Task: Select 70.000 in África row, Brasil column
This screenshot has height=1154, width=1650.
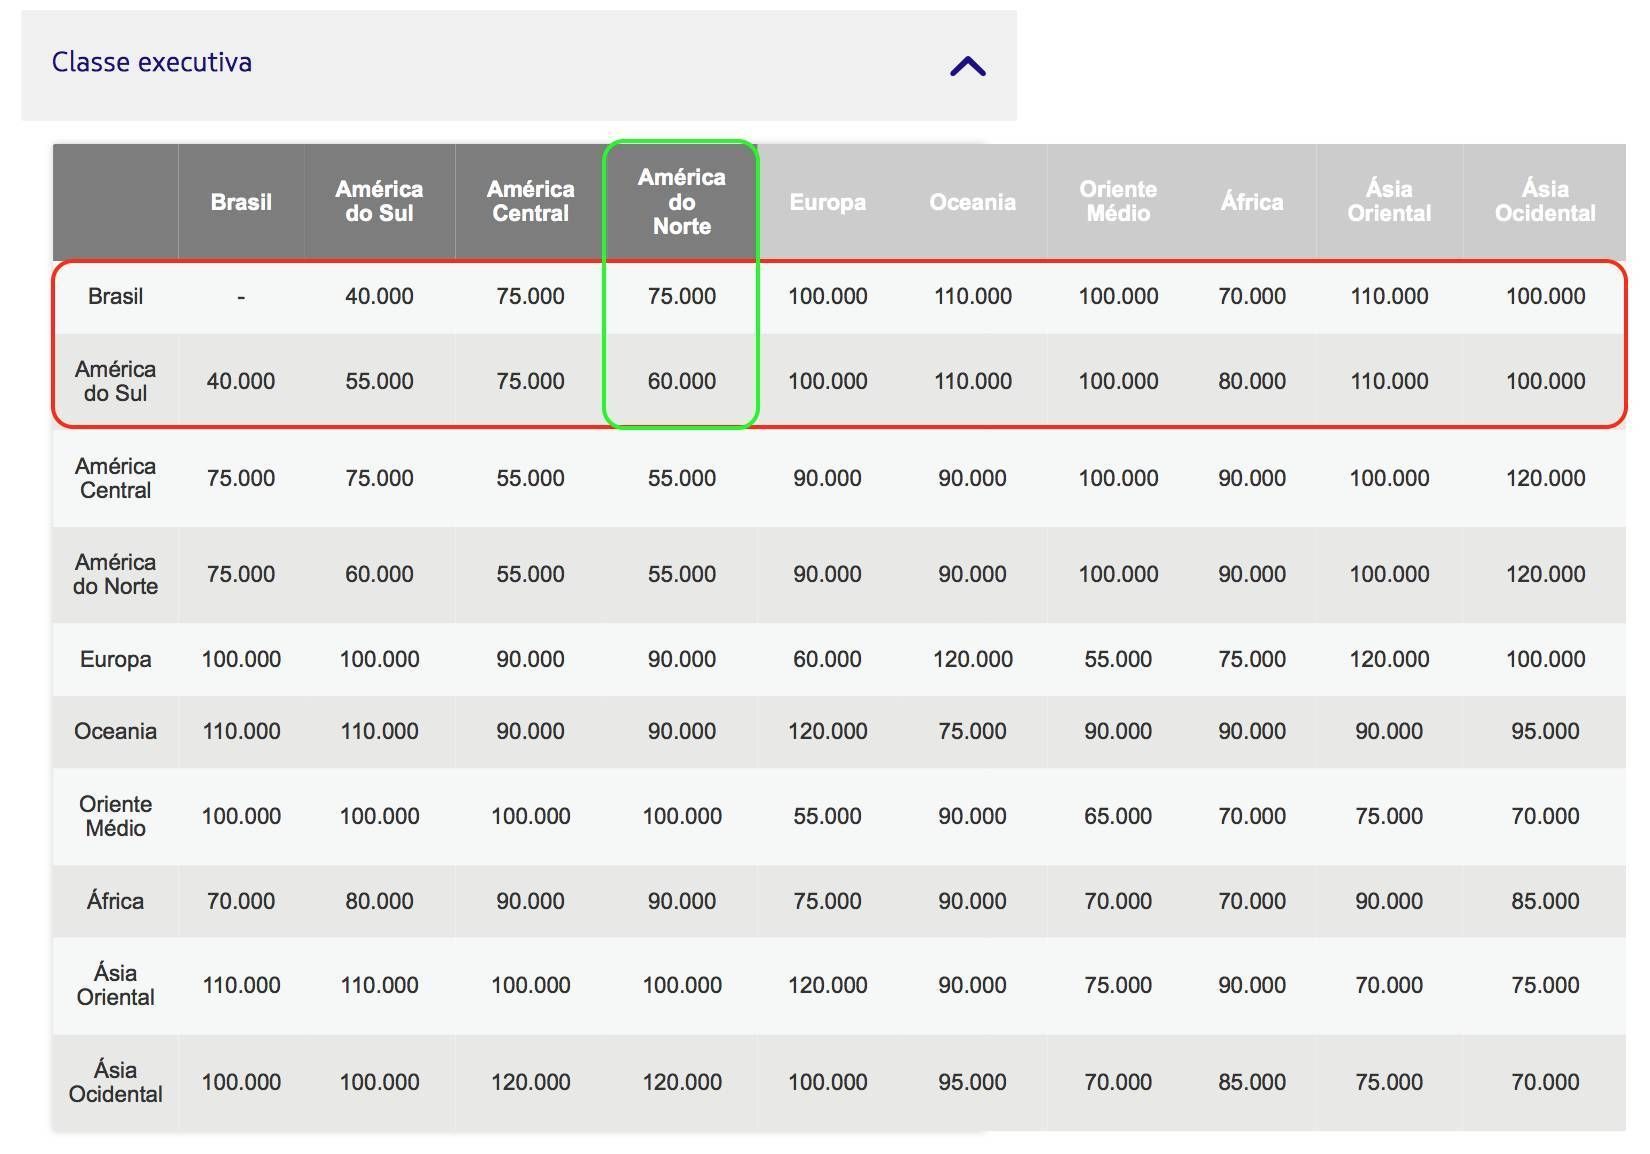Action: tap(241, 901)
